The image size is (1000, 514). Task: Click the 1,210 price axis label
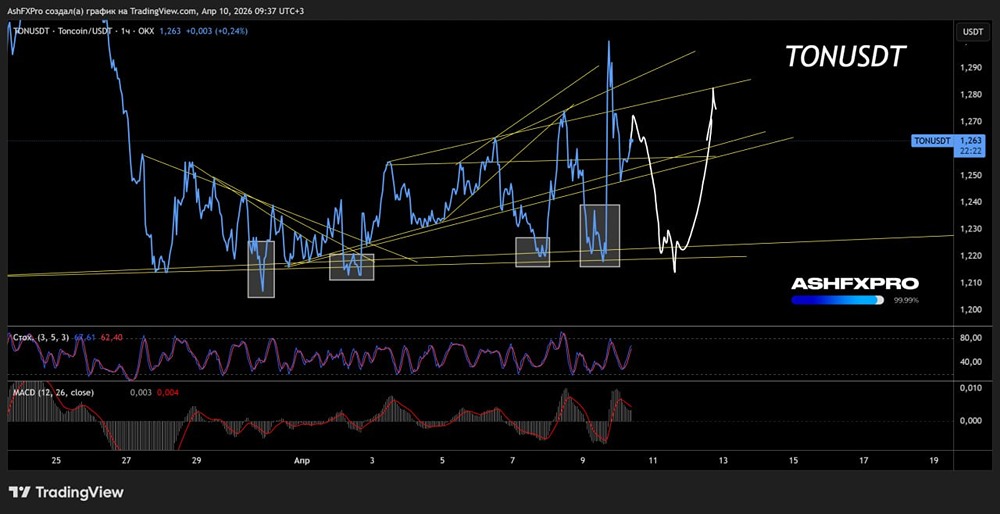[969, 283]
